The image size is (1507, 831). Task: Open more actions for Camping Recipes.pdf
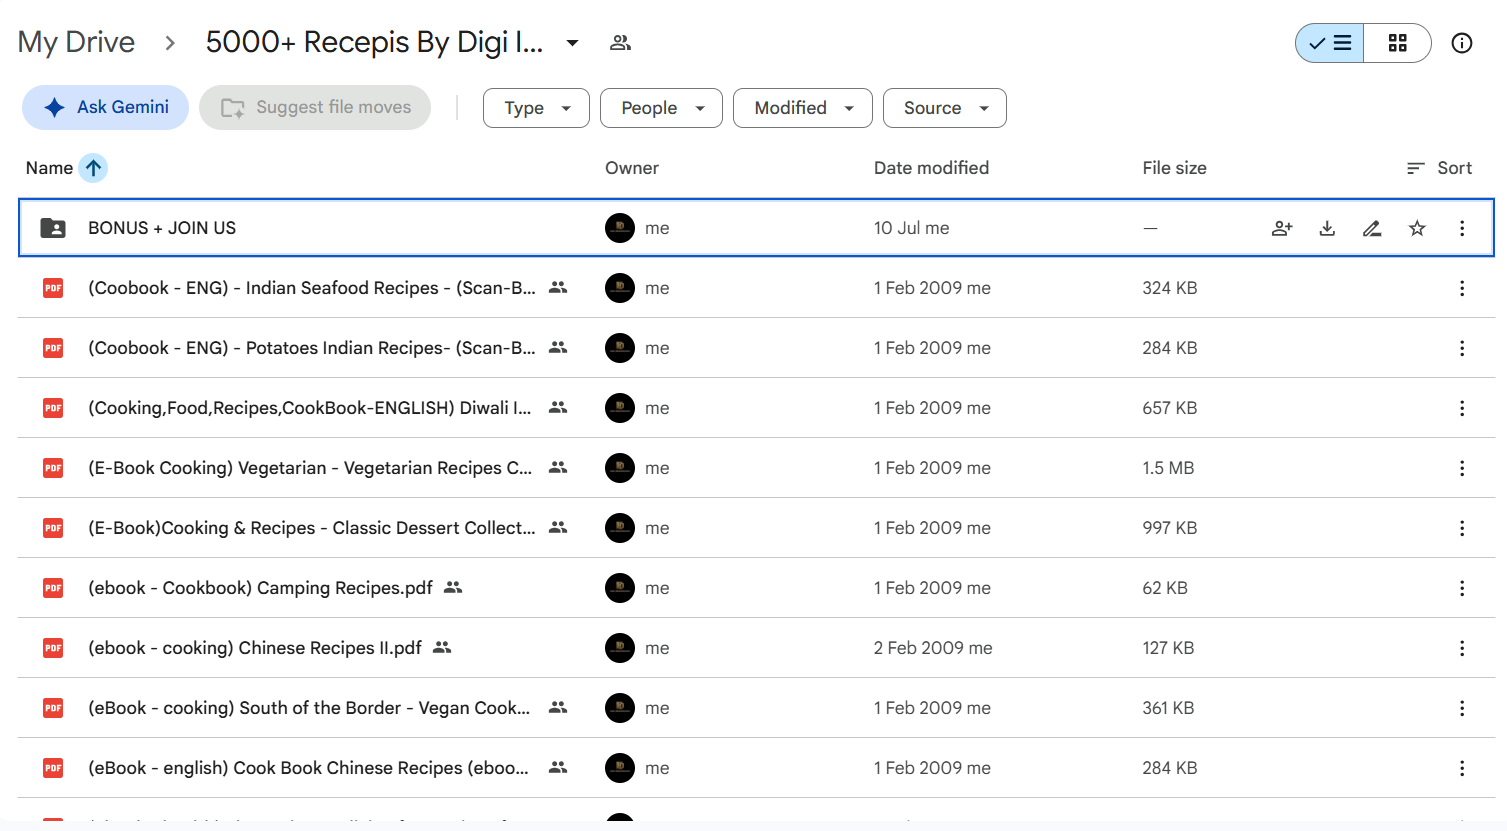point(1462,588)
